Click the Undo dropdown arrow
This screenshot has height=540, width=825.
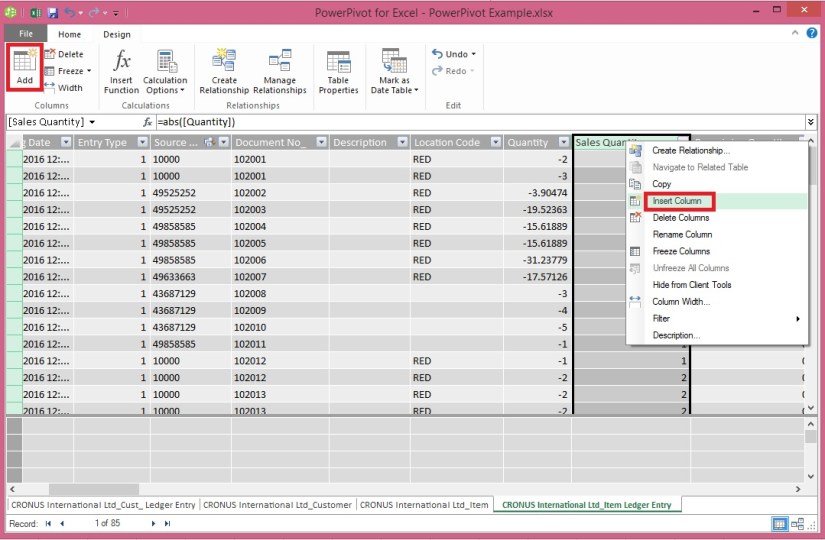(474, 54)
